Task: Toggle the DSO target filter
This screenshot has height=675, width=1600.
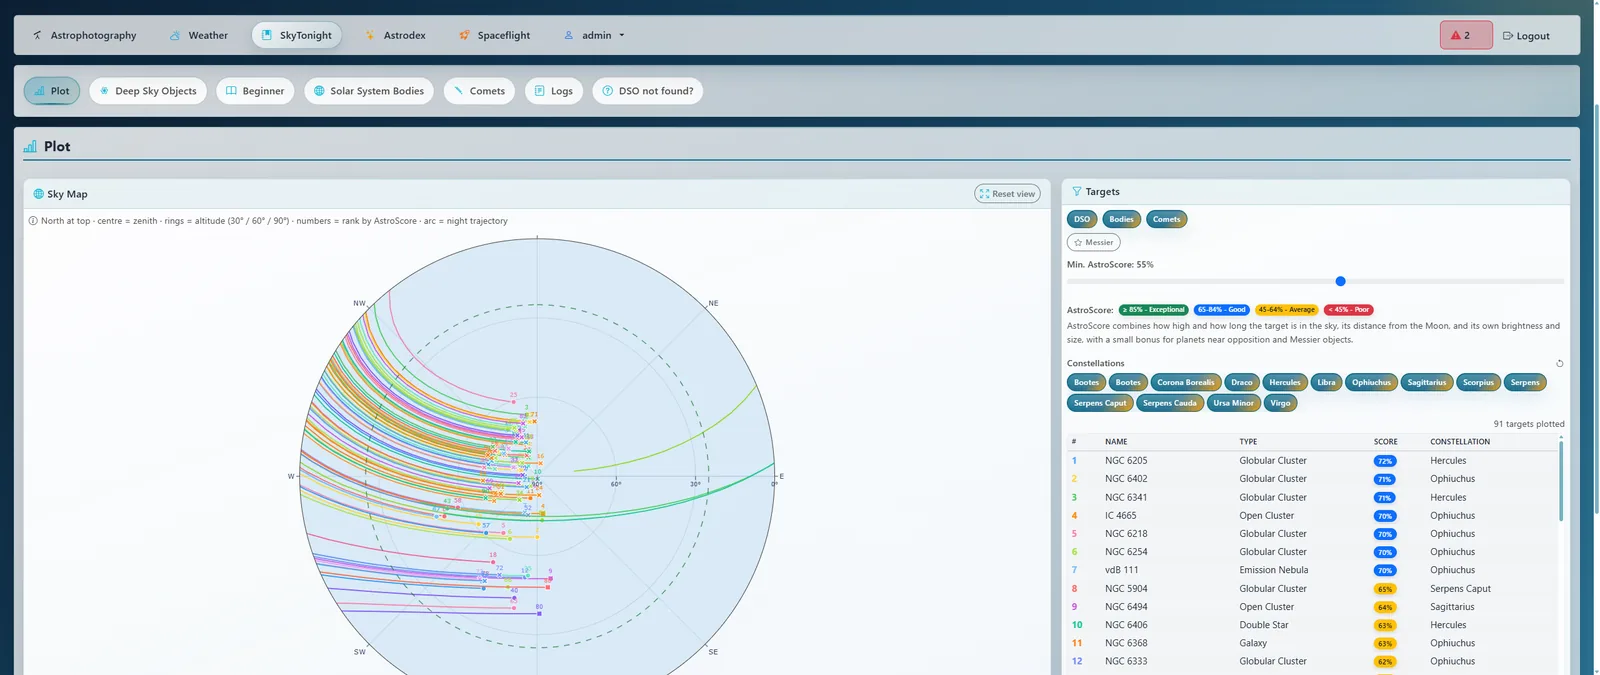Action: pos(1082,219)
